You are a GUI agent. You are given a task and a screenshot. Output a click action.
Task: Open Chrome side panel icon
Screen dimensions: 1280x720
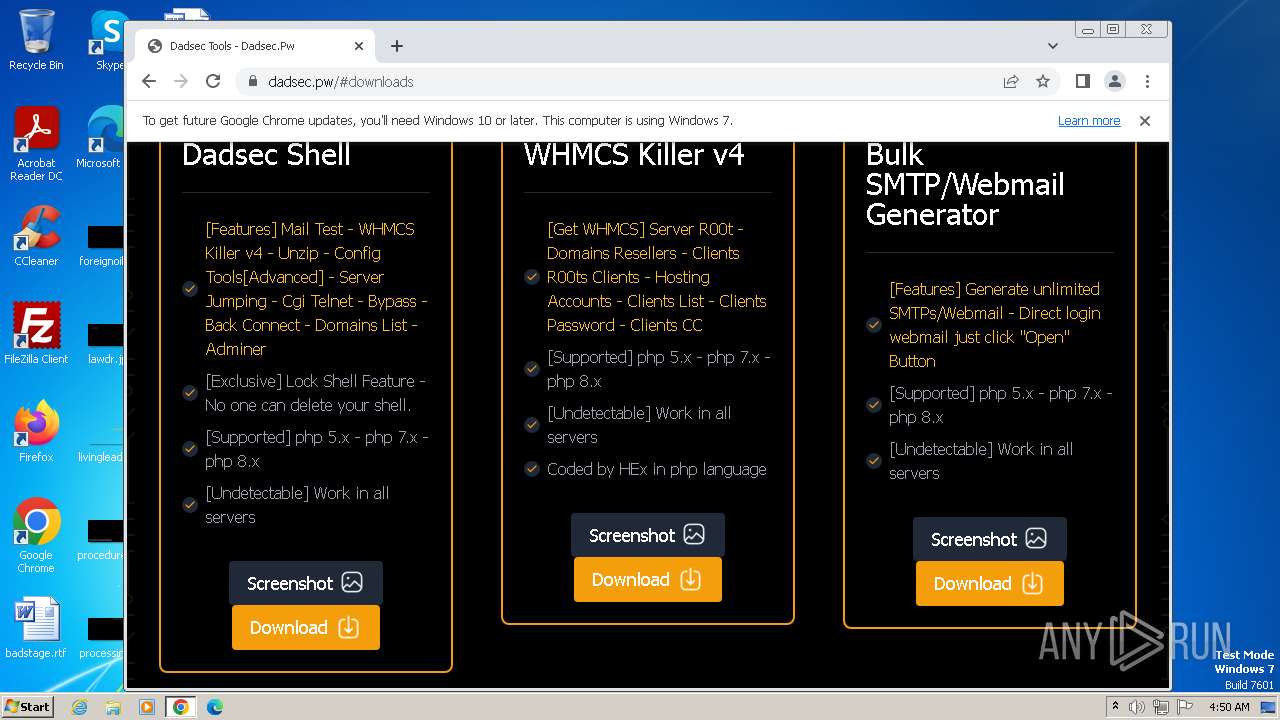pos(1083,82)
